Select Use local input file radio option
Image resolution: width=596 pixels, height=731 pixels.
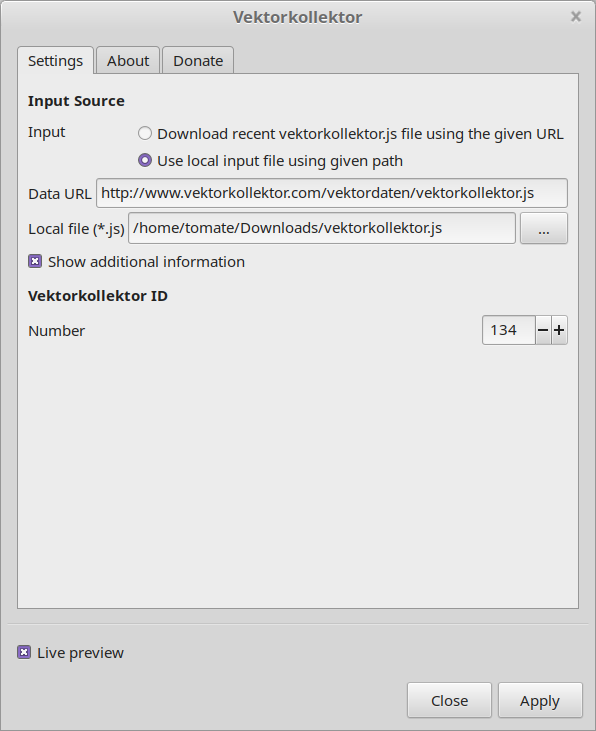pos(145,161)
